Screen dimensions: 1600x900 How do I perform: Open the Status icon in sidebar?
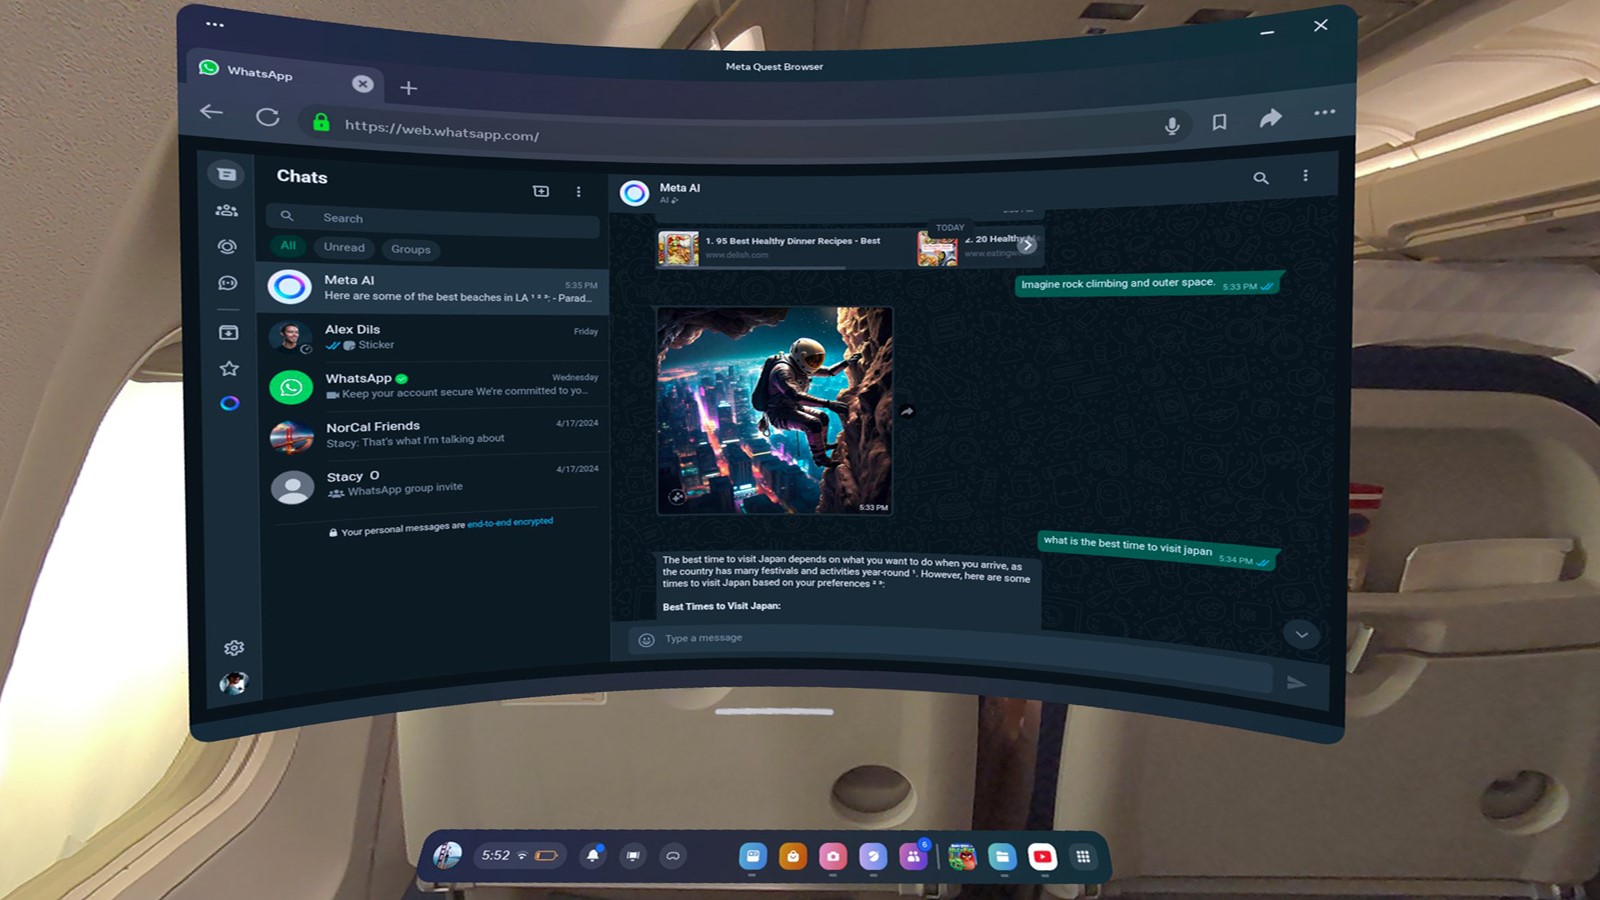coord(227,246)
